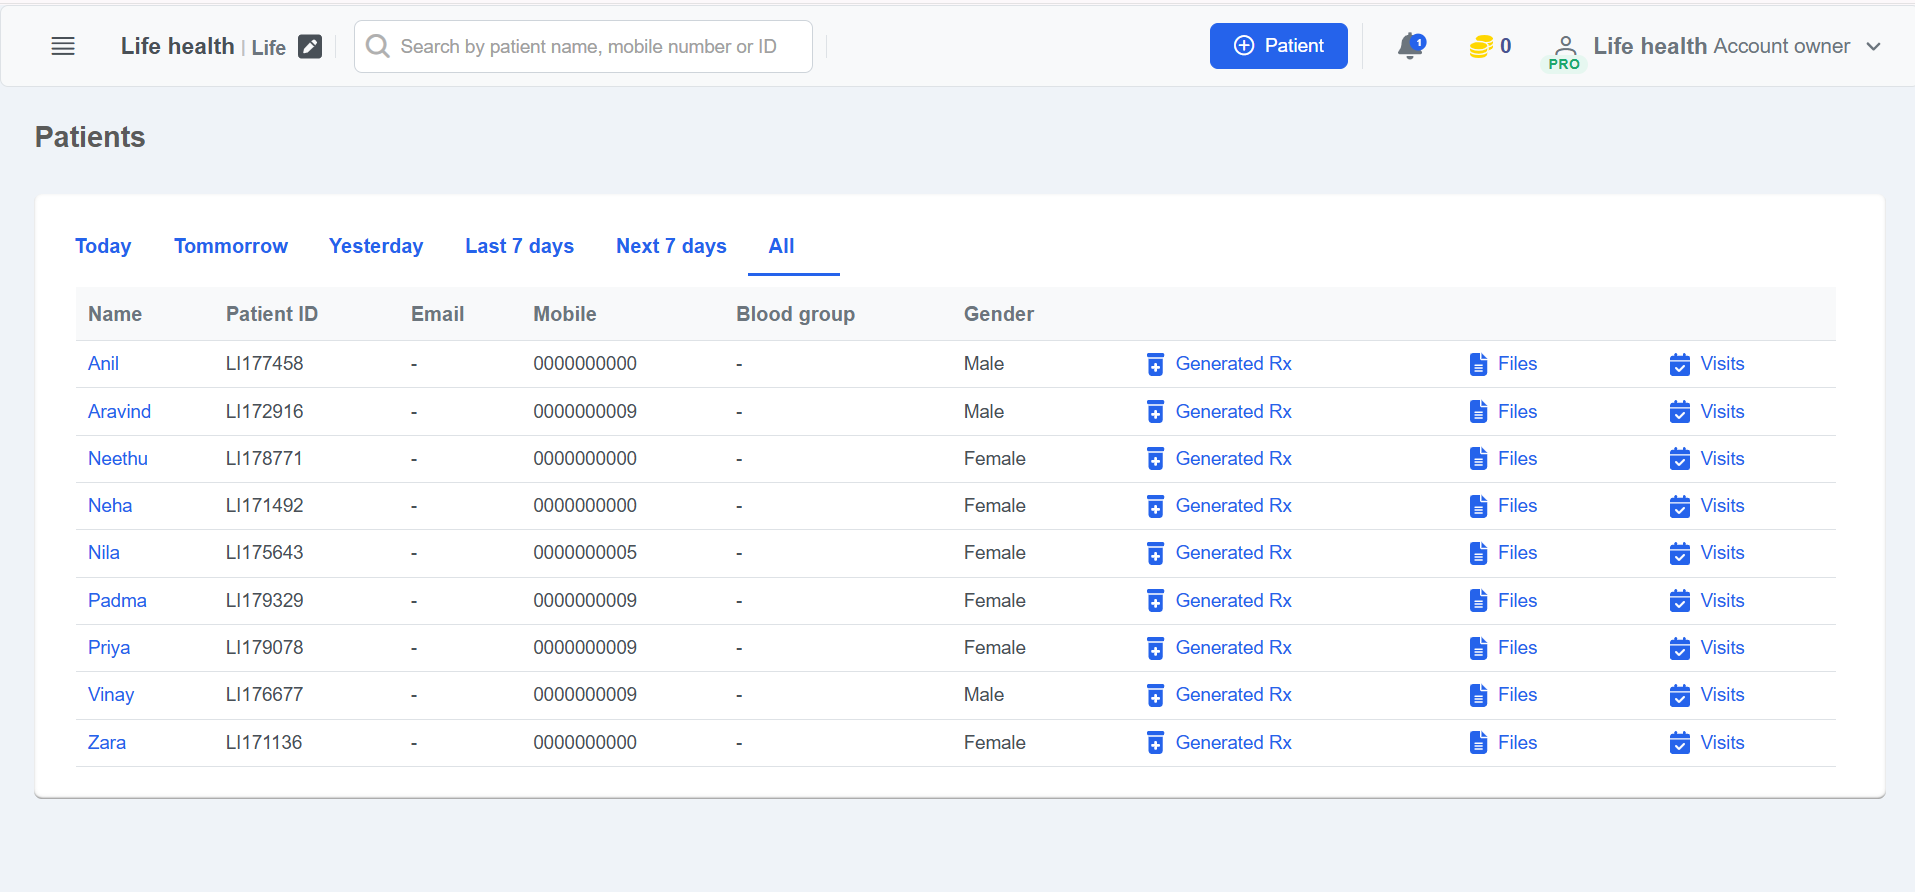Select the Last 7 days tab
Screen dimensions: 1915x892
tap(519, 246)
